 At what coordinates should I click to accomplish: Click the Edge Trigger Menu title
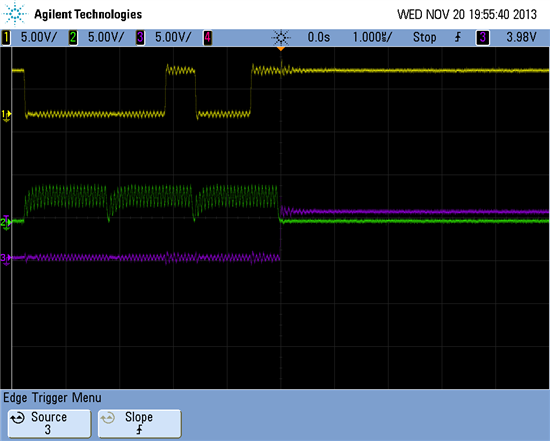52,398
